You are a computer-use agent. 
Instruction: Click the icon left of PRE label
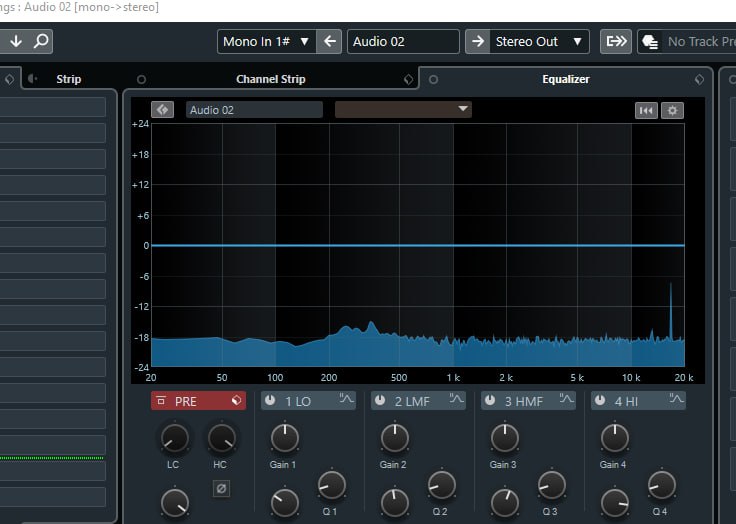(x=161, y=401)
